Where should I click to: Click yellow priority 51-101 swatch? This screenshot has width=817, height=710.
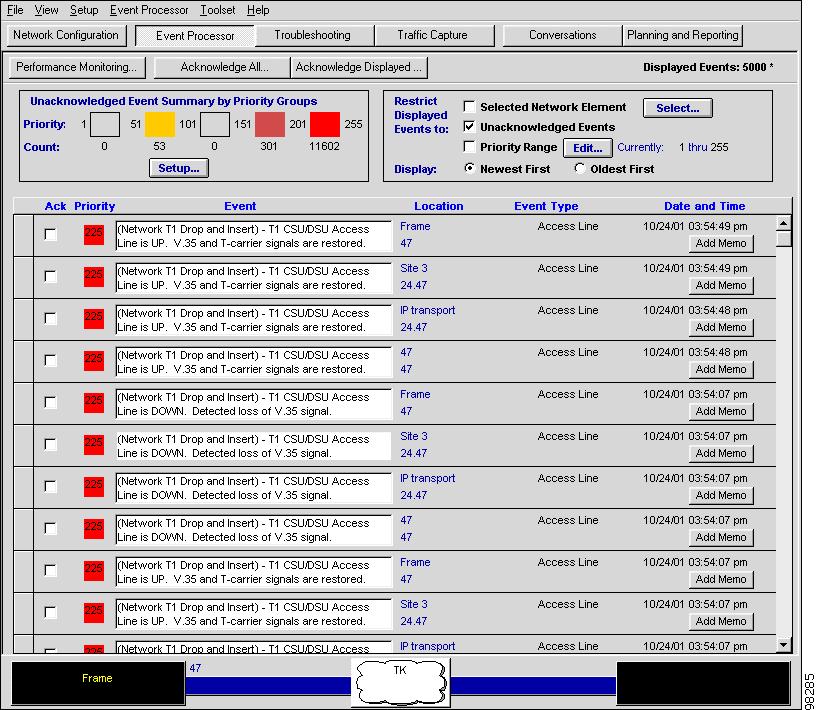pyautogui.click(x=159, y=124)
